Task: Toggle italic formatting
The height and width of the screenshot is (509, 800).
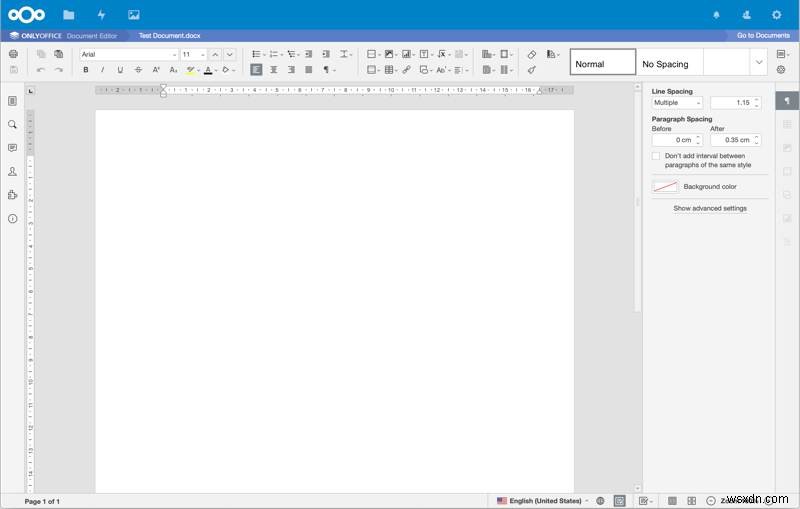Action: [103, 70]
